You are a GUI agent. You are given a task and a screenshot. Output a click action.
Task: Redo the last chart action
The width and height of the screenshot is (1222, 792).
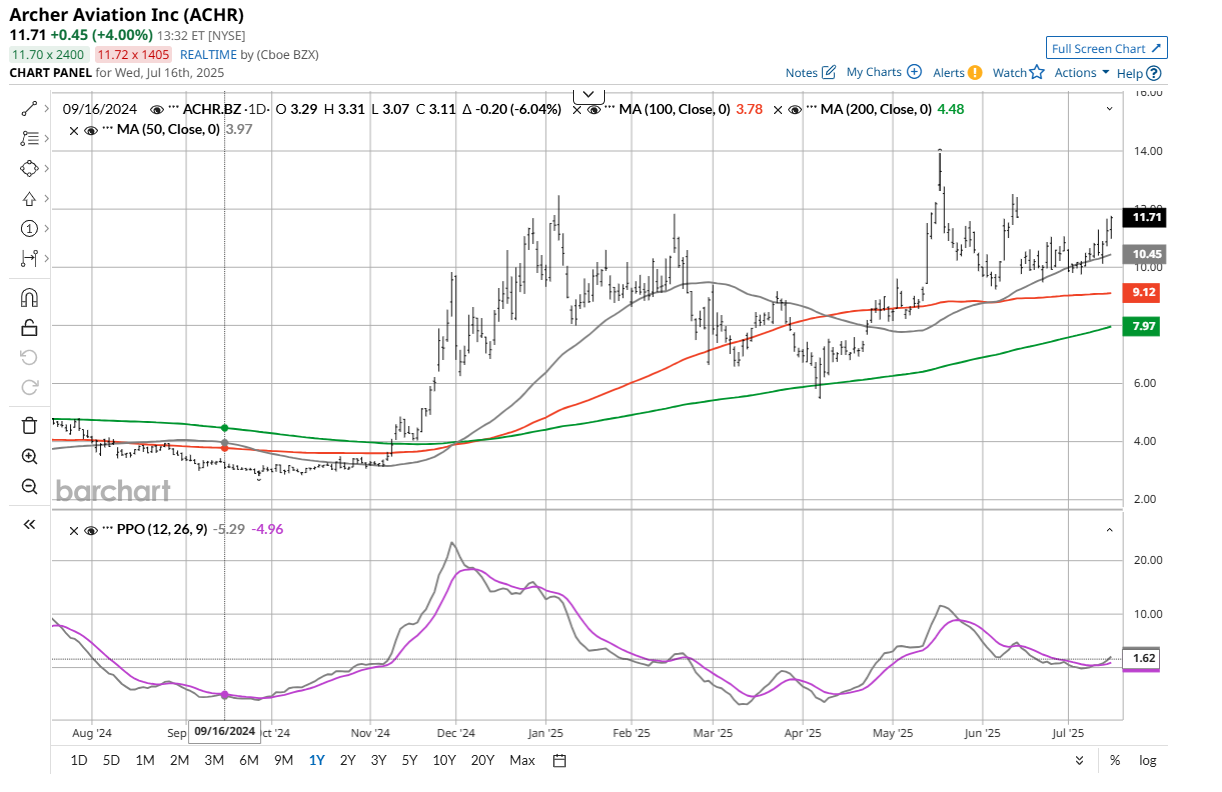(x=28, y=387)
